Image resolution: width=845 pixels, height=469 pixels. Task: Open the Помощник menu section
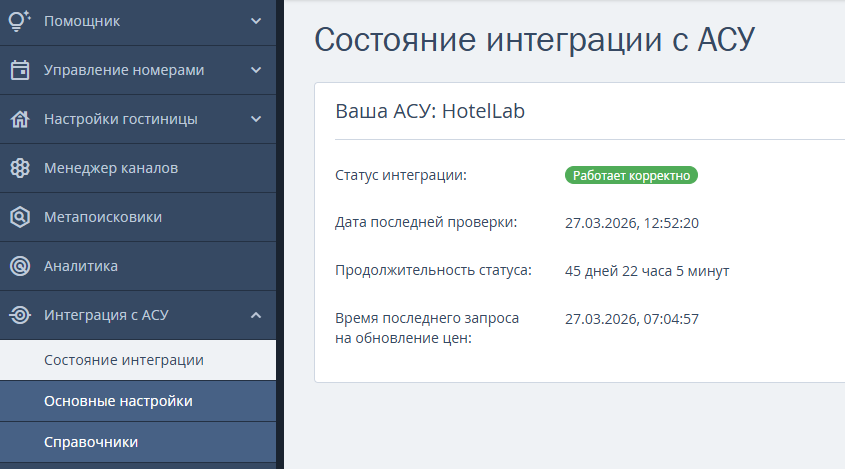[138, 22]
